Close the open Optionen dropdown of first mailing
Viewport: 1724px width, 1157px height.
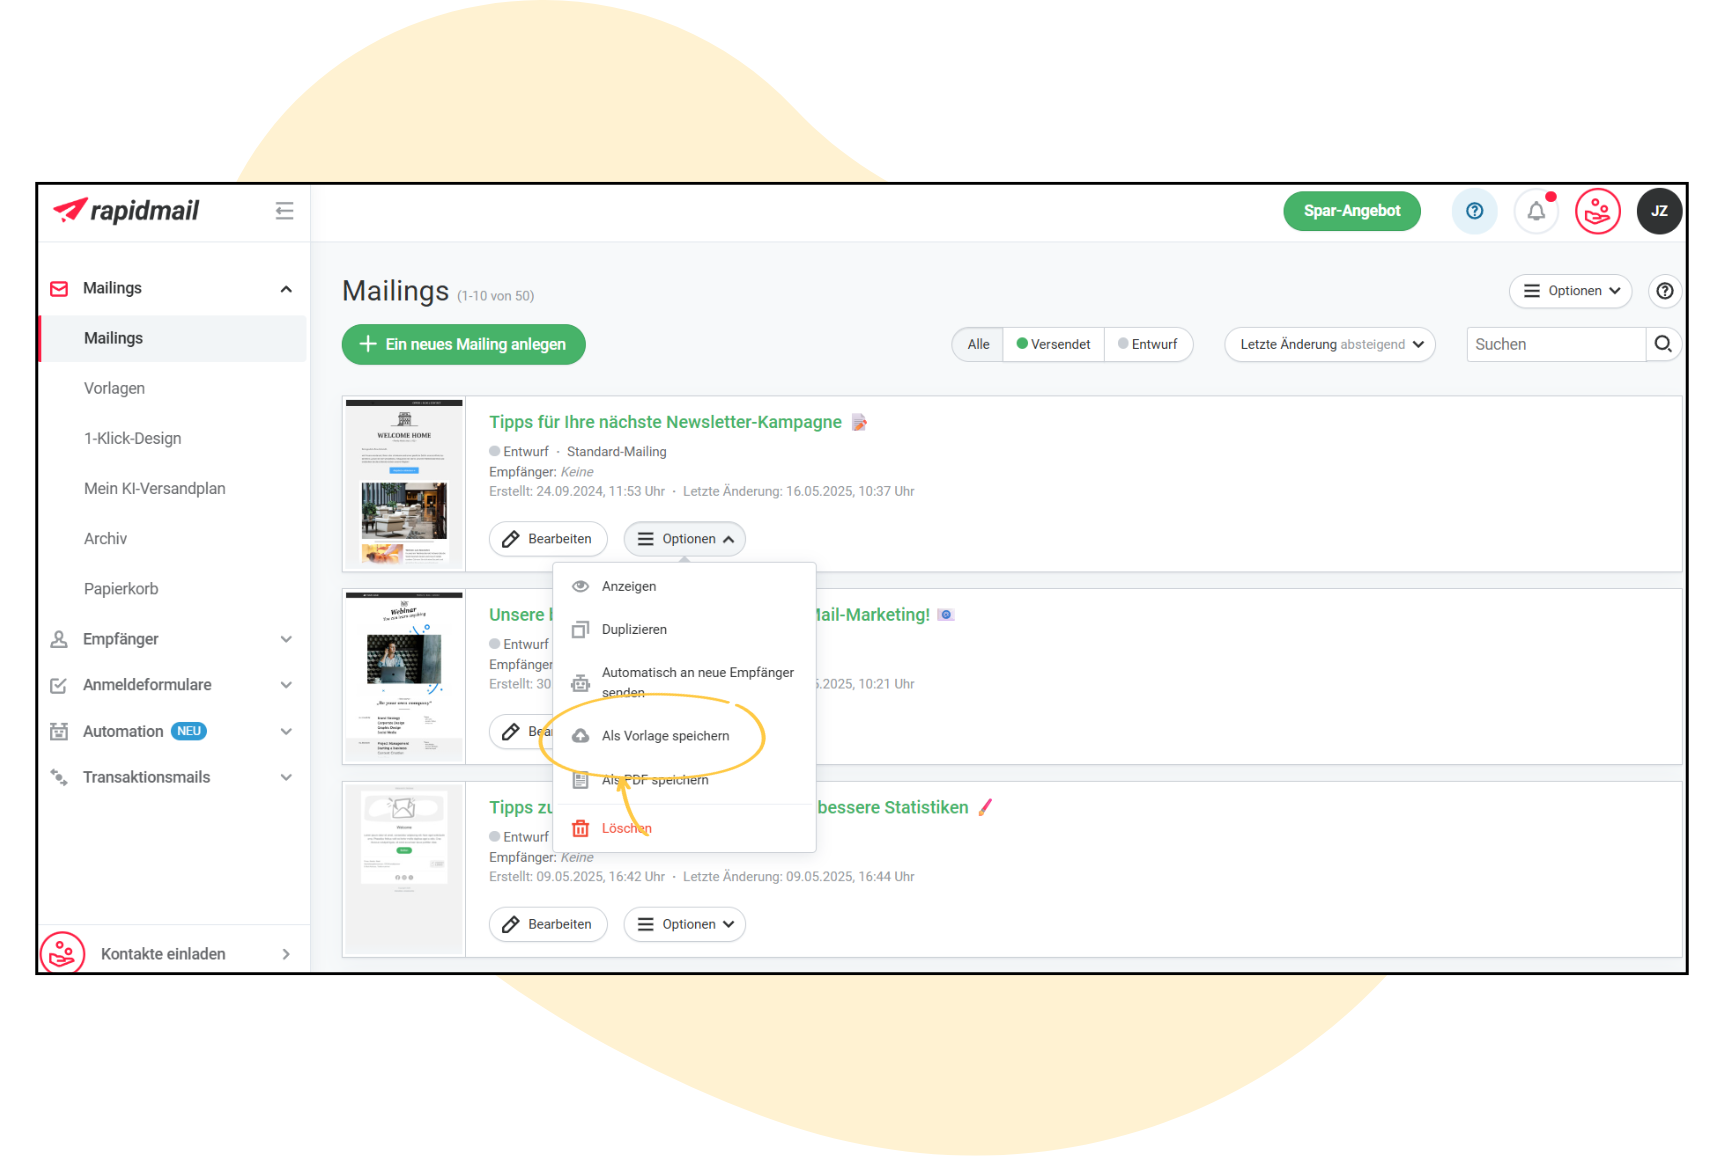(x=685, y=539)
